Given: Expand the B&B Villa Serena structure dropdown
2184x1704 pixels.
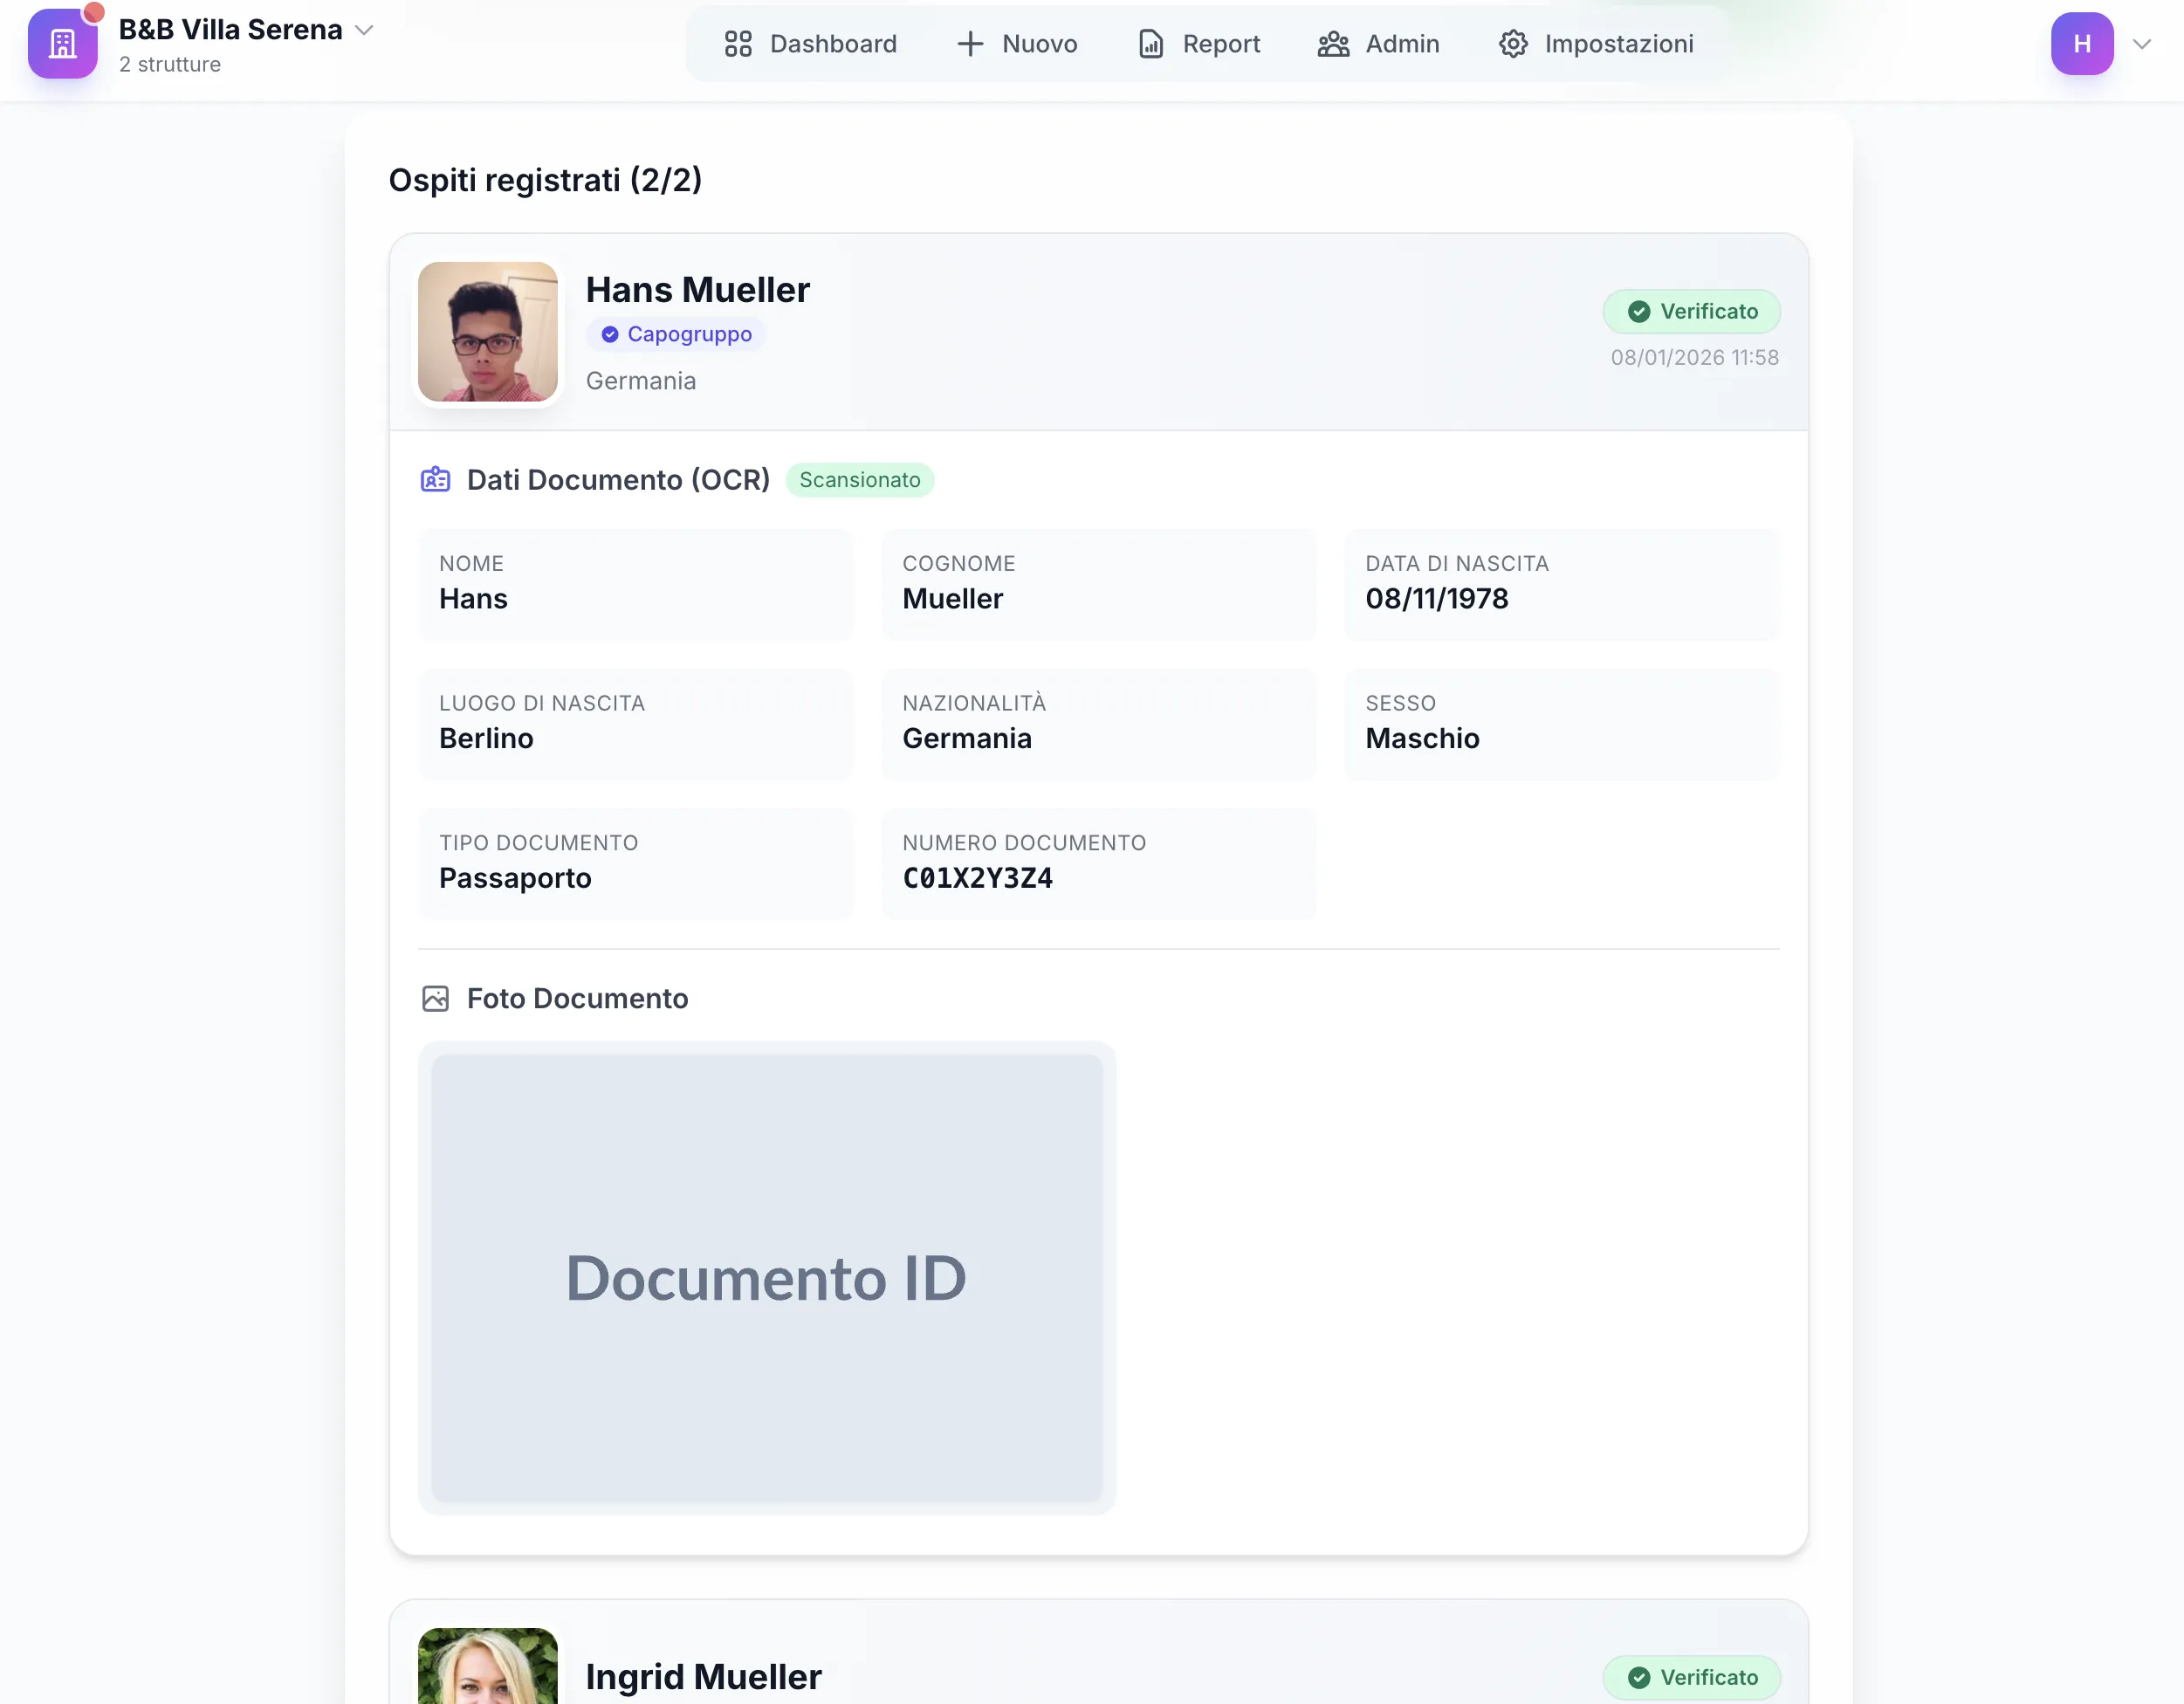Looking at the screenshot, I should pos(365,30).
